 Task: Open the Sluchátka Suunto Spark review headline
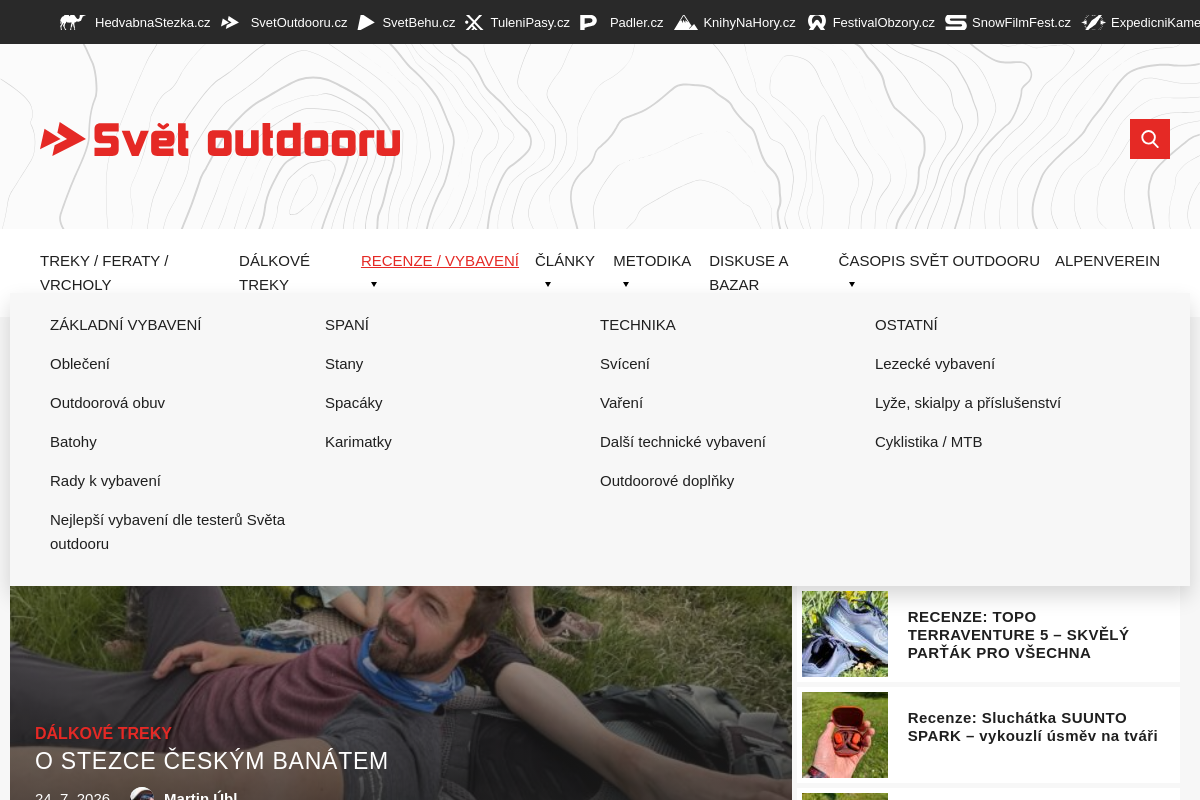tap(1033, 727)
